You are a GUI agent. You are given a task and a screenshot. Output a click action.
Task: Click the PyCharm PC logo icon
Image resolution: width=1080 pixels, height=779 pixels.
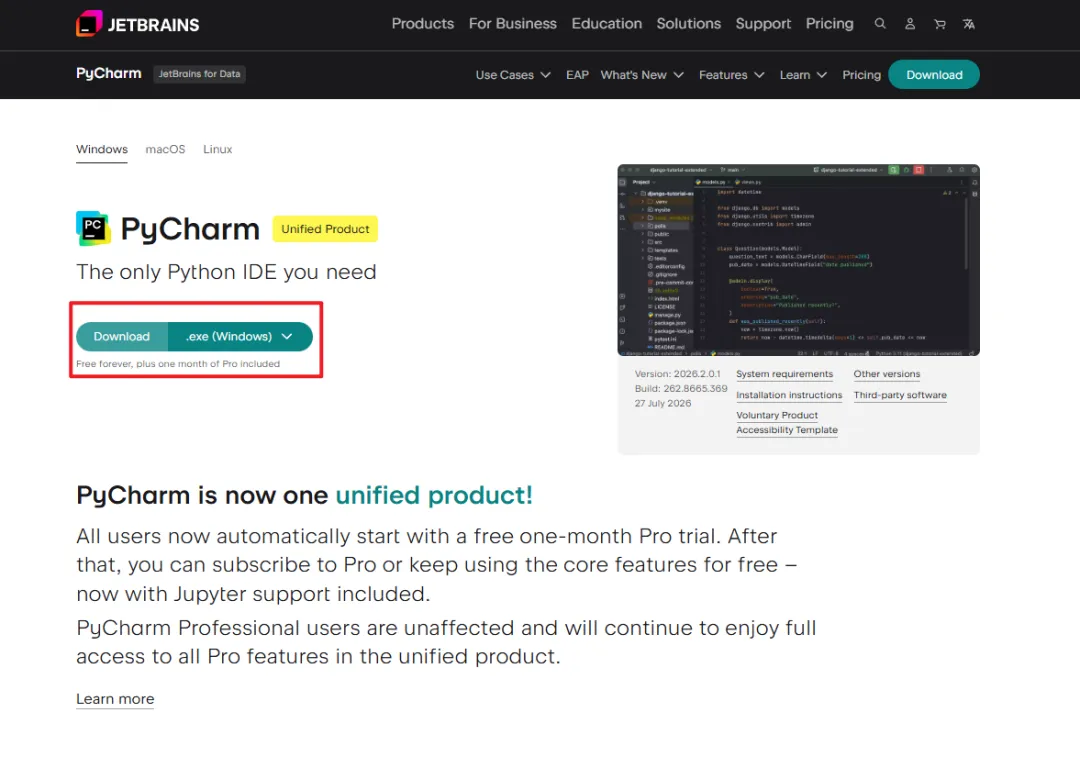tap(93, 229)
